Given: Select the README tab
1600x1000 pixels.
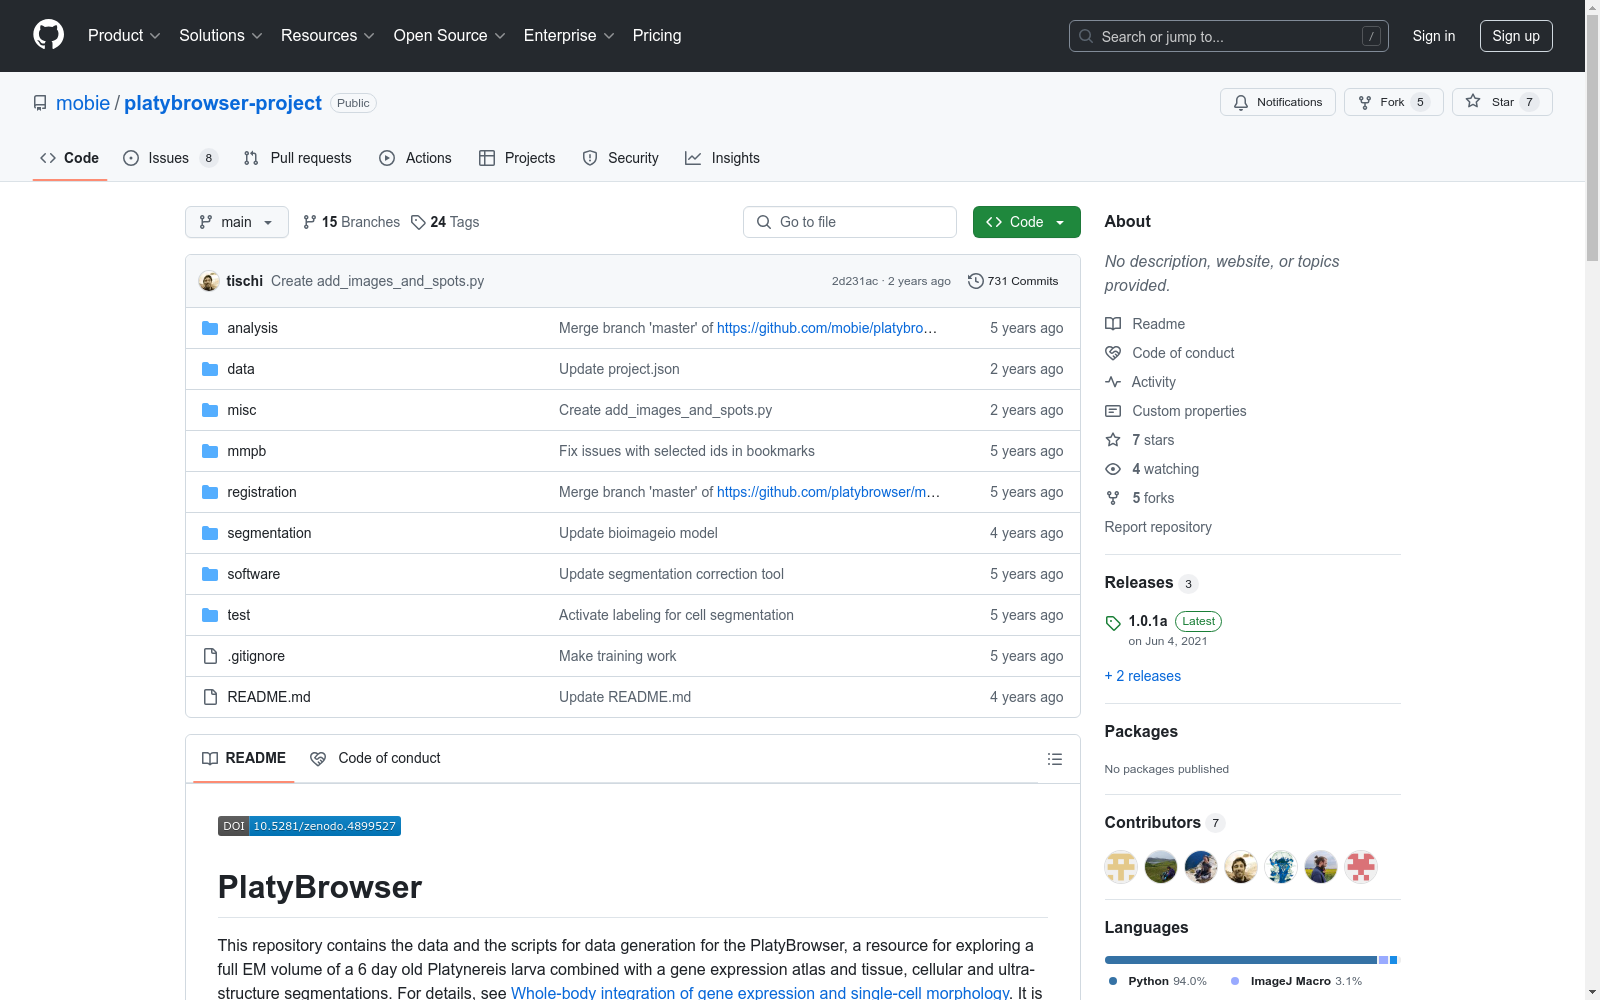Looking at the screenshot, I should point(244,759).
